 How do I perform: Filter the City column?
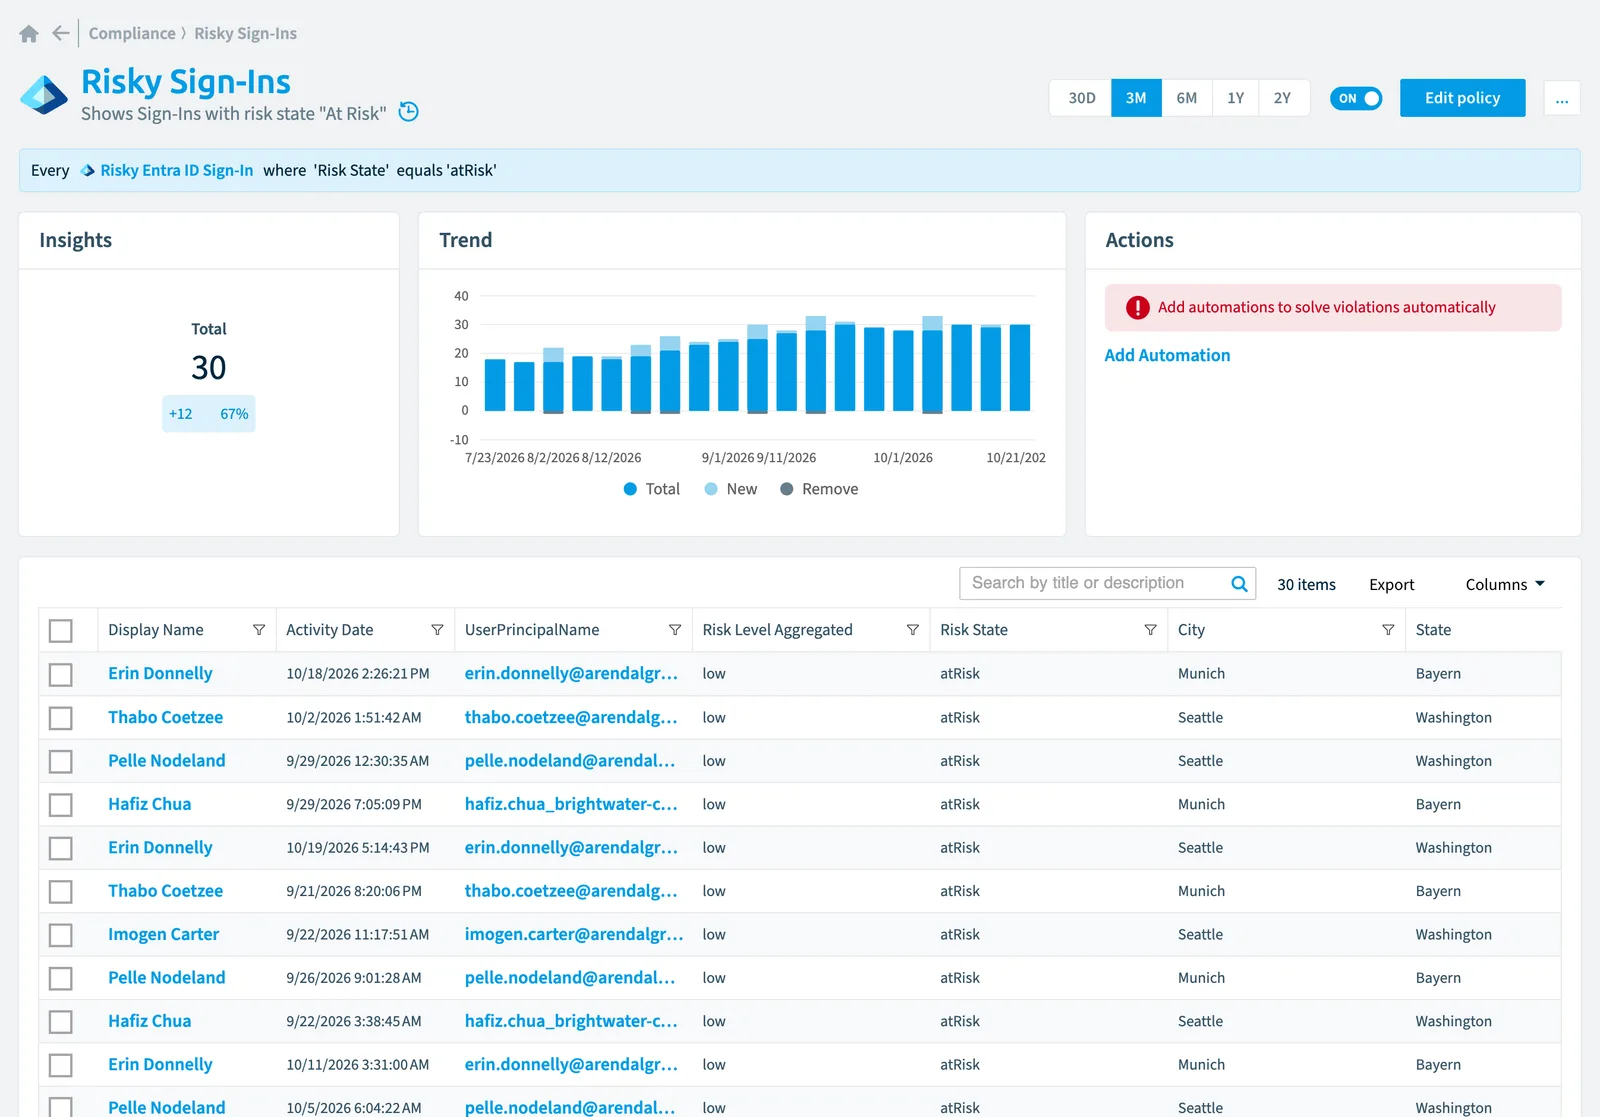click(1388, 630)
